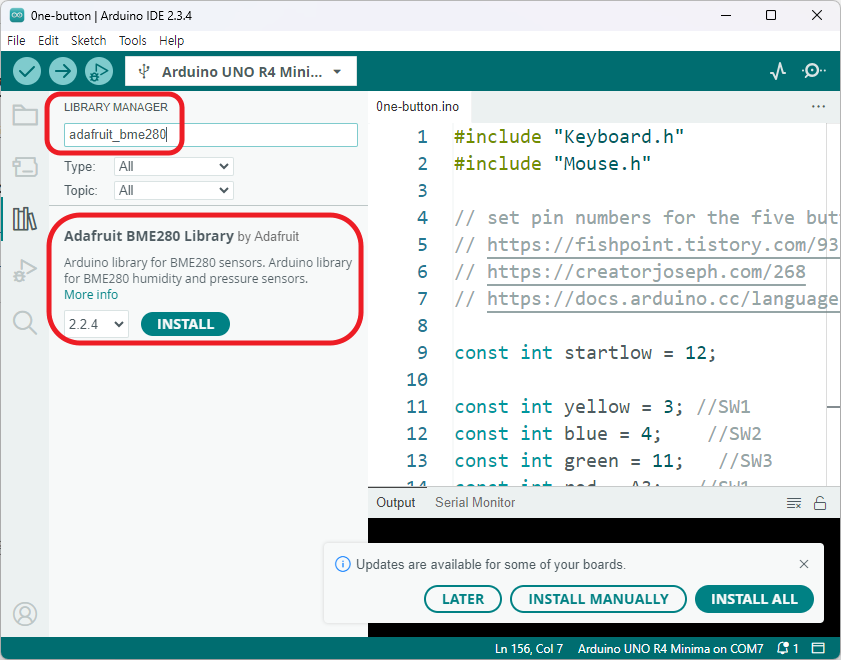
Task: Open the Sketch menu
Action: tap(88, 41)
